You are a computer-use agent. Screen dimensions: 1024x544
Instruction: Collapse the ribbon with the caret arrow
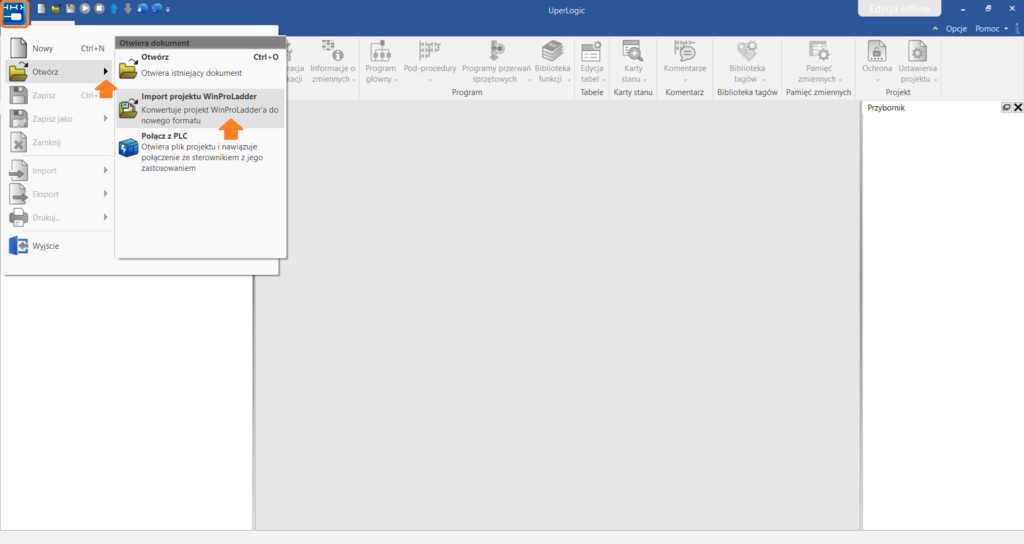click(935, 29)
